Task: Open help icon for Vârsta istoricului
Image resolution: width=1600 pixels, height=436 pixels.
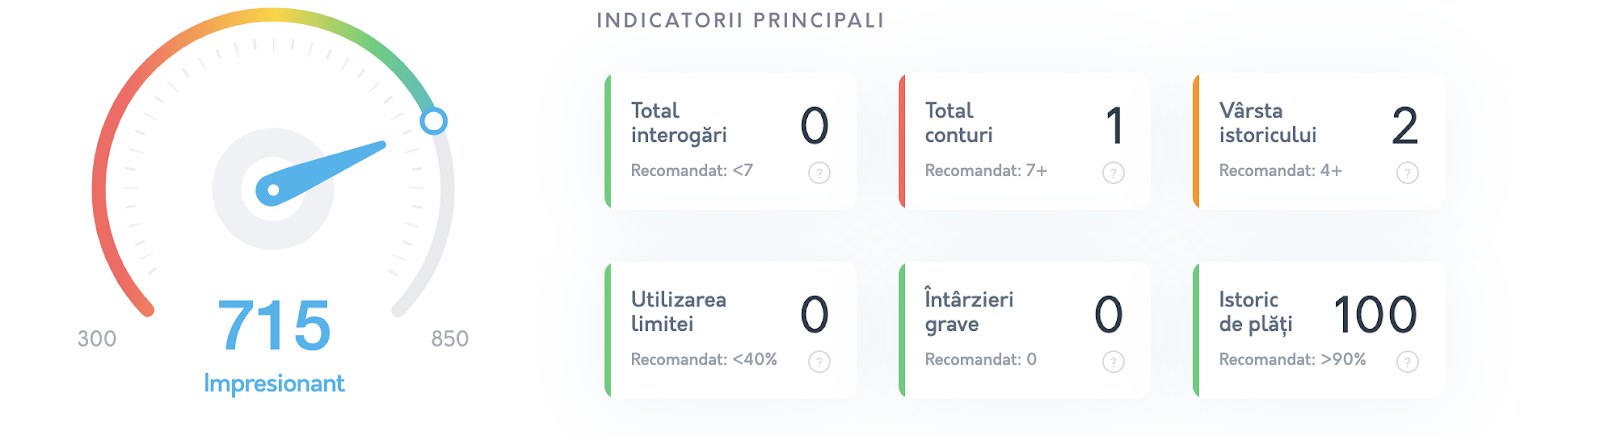Action: (1407, 173)
